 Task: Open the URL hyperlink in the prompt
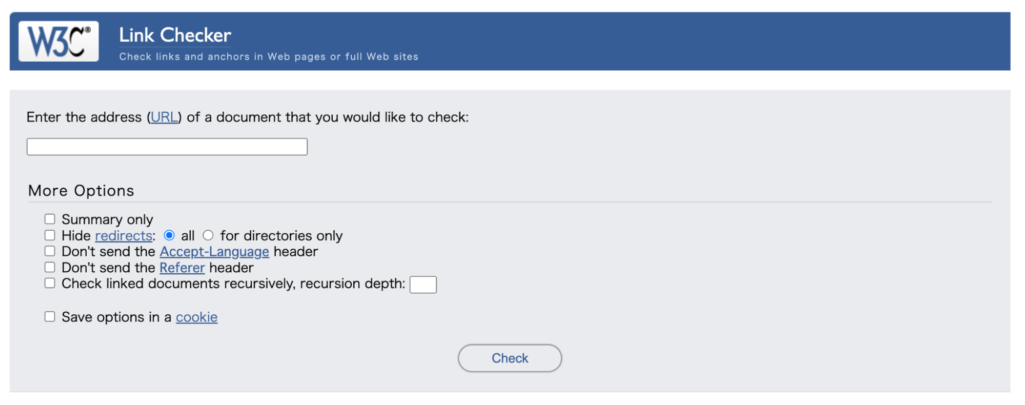coord(164,117)
